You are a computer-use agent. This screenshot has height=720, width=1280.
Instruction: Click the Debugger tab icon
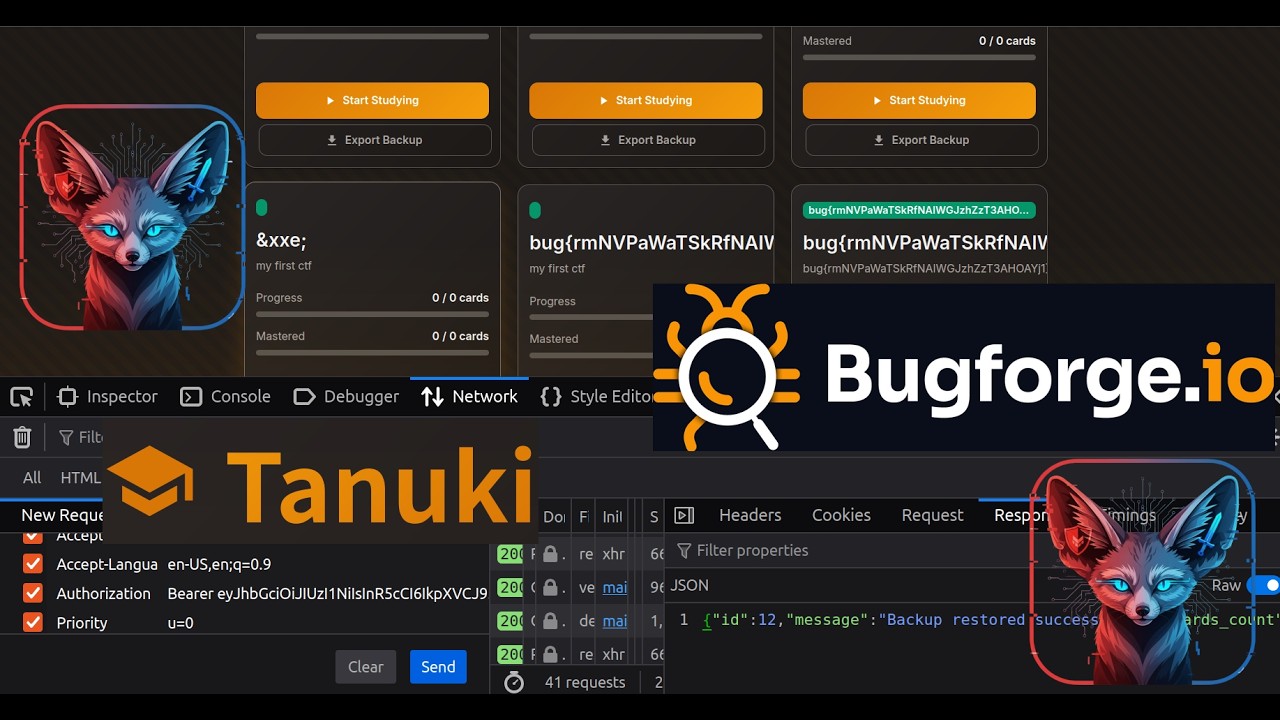click(304, 397)
